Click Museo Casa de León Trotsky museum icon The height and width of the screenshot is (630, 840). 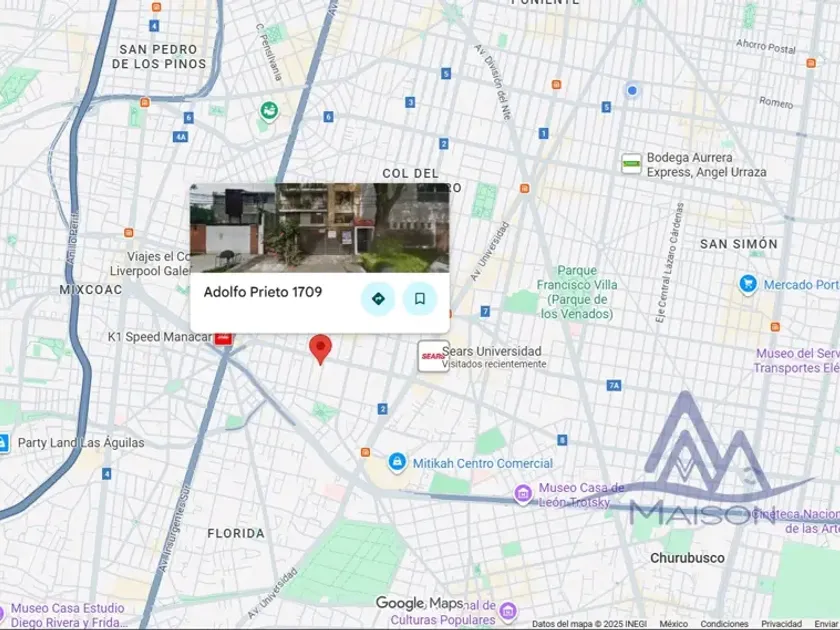click(x=523, y=493)
